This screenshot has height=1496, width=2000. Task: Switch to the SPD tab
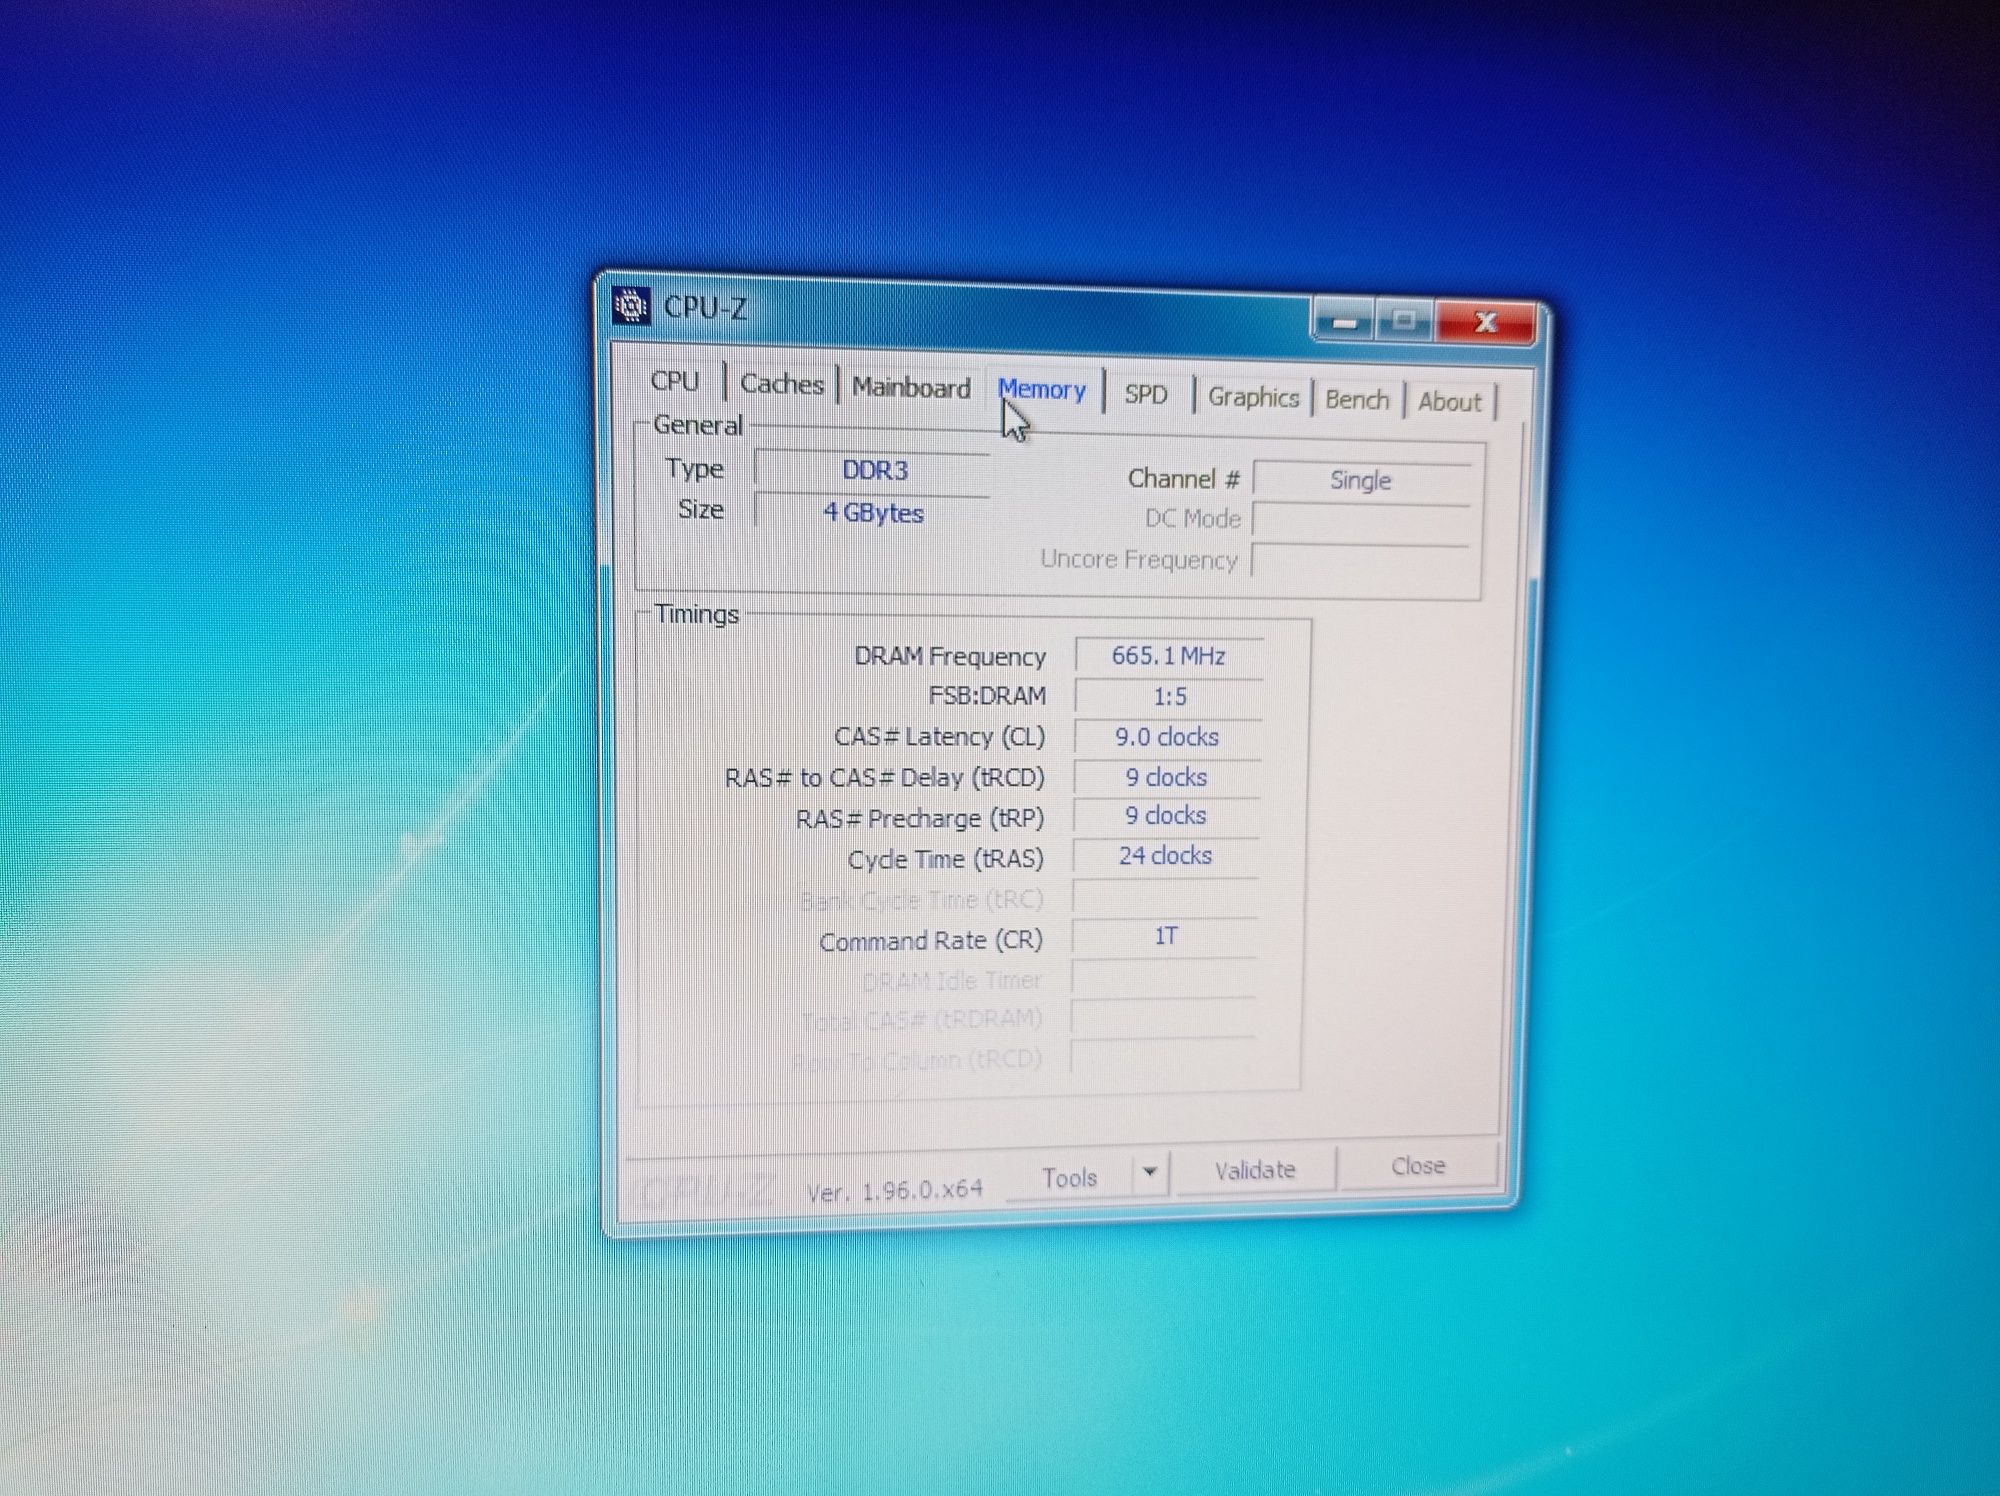click(x=1146, y=395)
